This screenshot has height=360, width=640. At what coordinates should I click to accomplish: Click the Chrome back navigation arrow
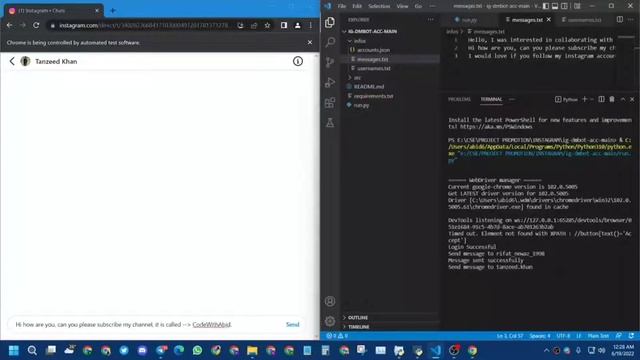10,25
